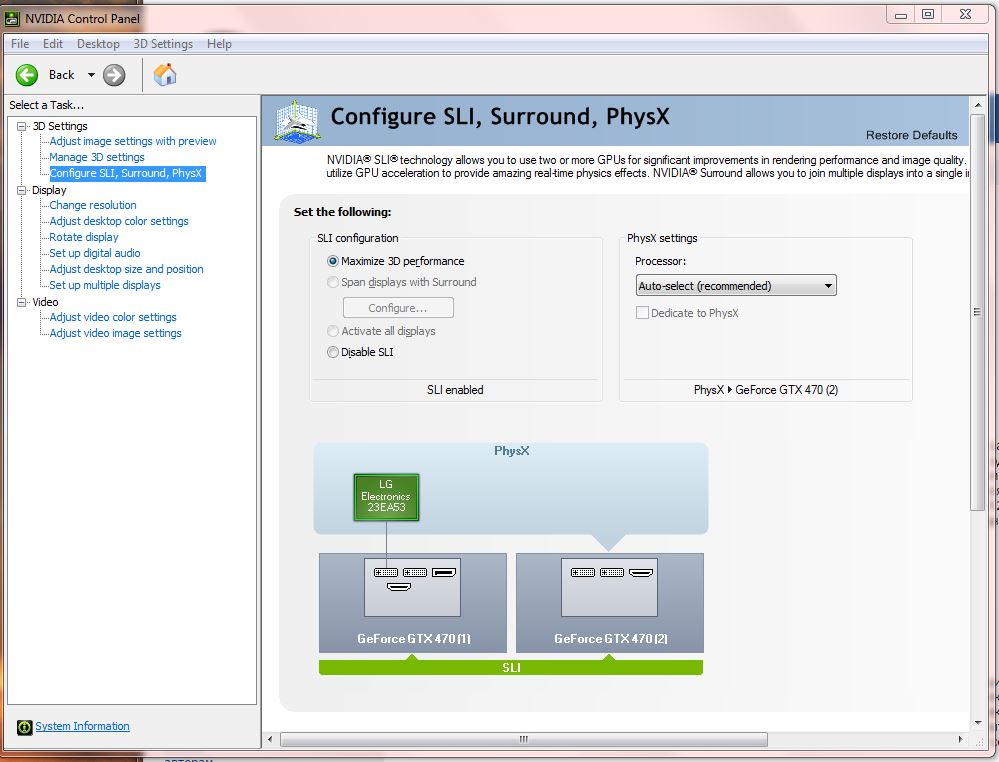Click the PhysX label in diagram
The image size is (999, 762).
[x=512, y=451]
